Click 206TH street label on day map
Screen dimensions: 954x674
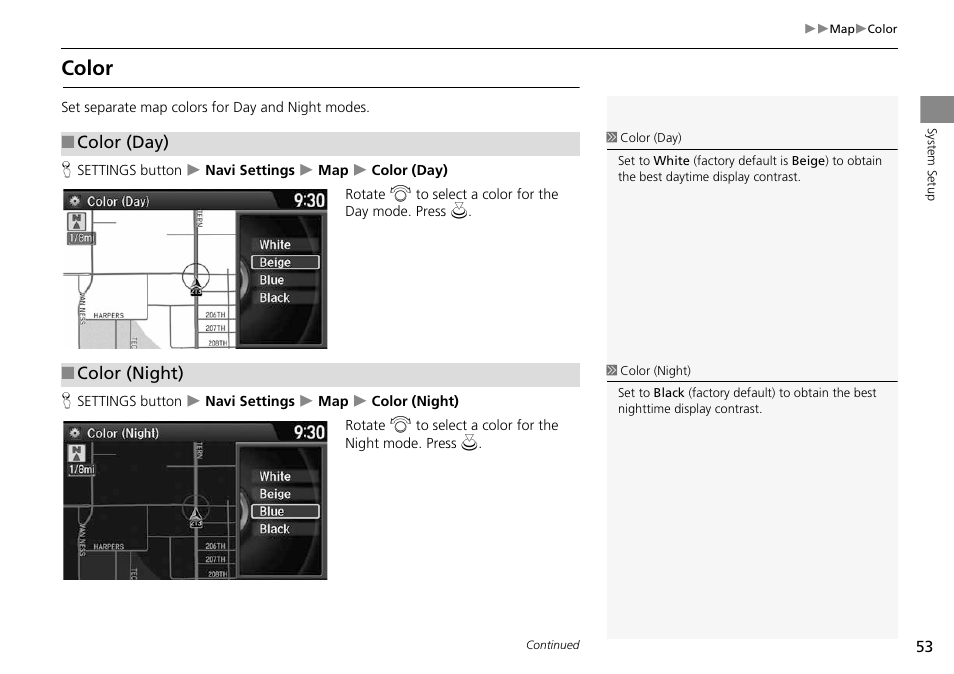(215, 314)
